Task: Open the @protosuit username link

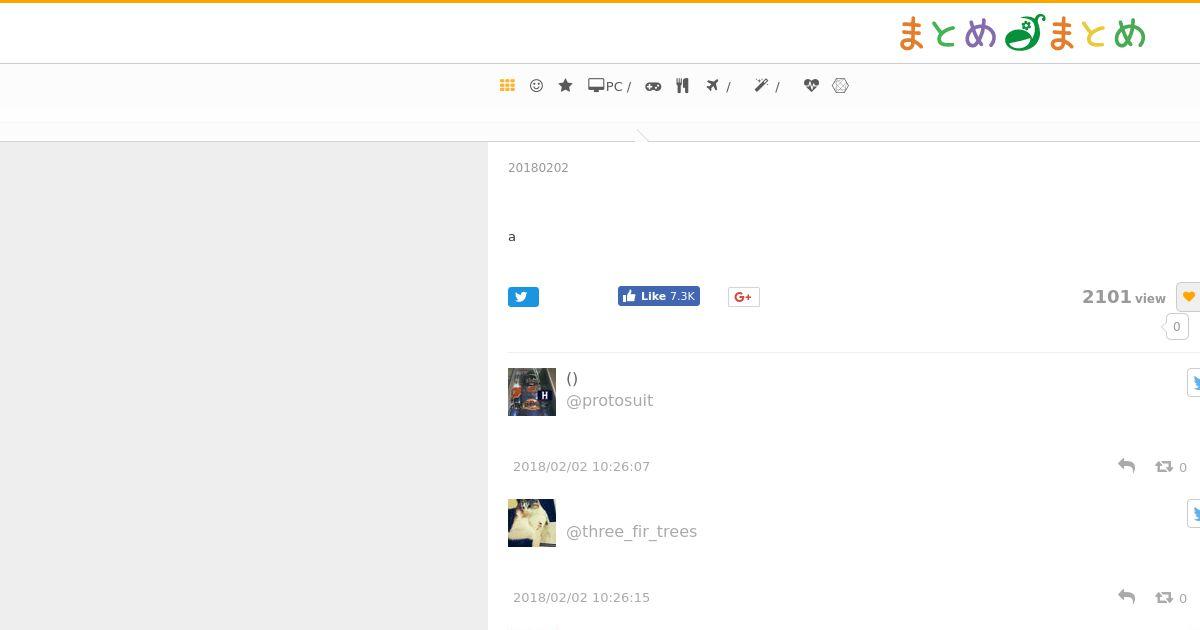Action: pyautogui.click(x=609, y=400)
